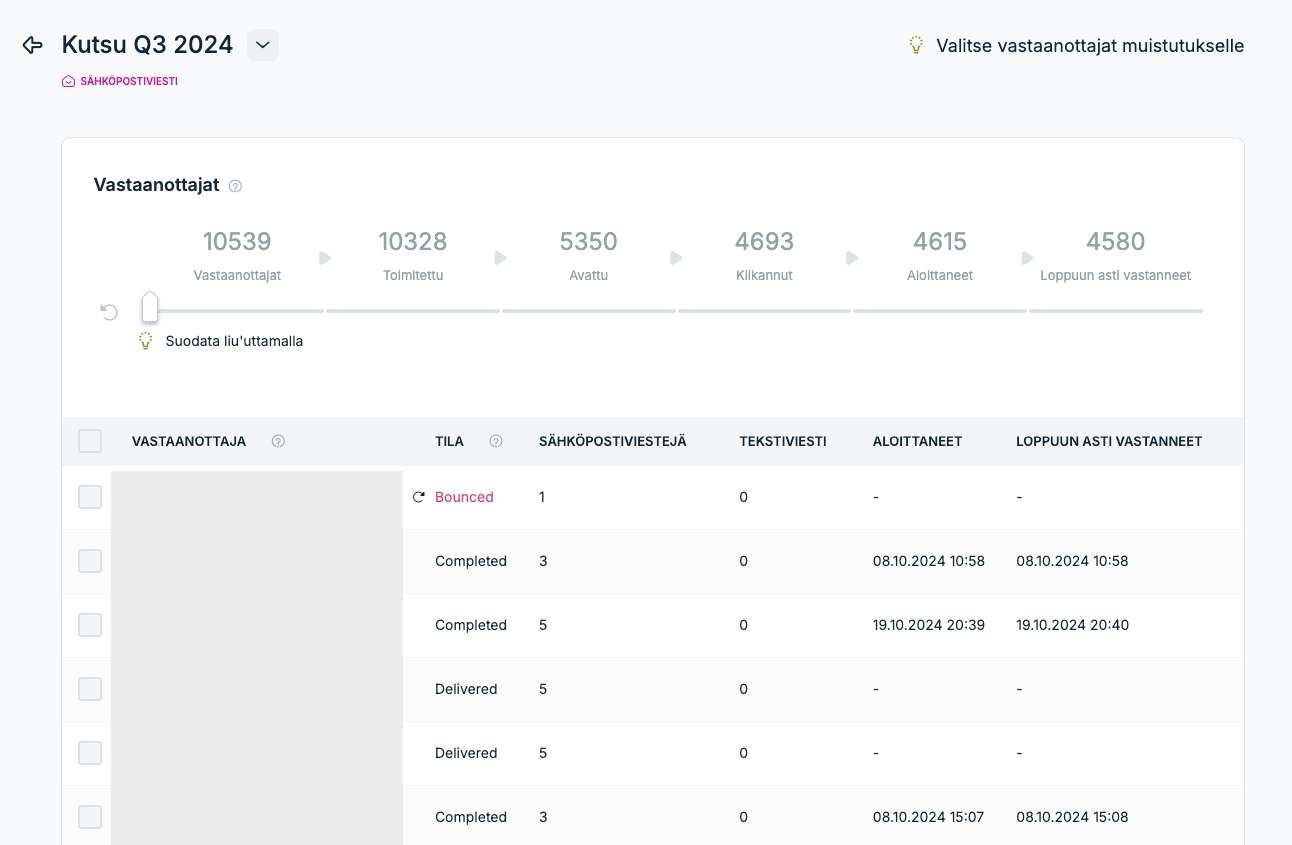Click the Sähköpostiviesti email icon
The height and width of the screenshot is (845, 1292).
point(68,81)
